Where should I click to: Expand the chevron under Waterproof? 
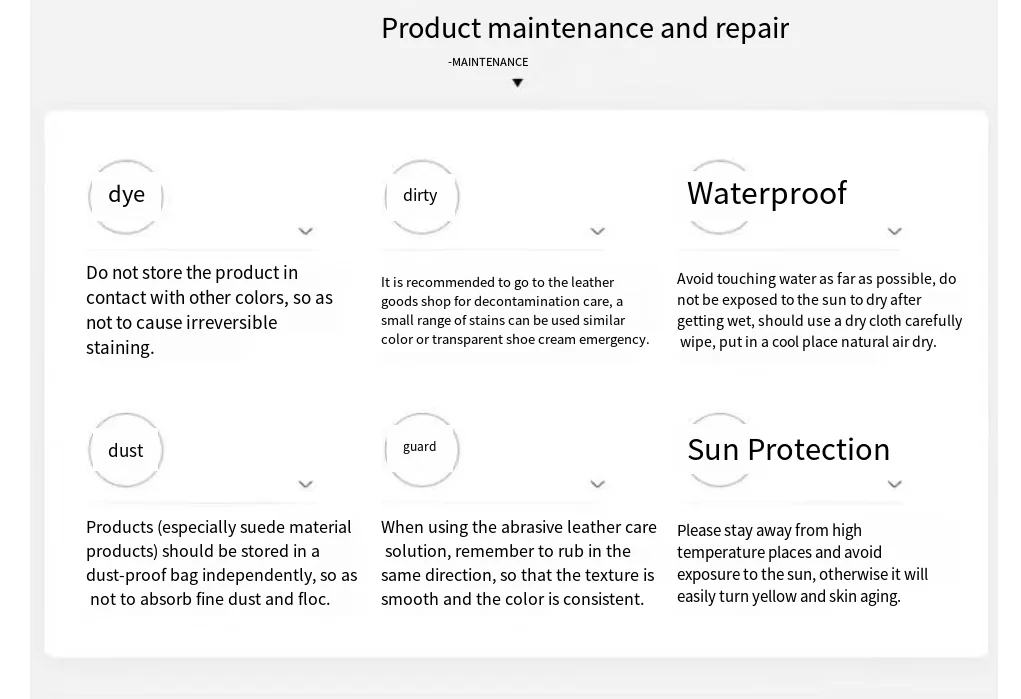(894, 231)
